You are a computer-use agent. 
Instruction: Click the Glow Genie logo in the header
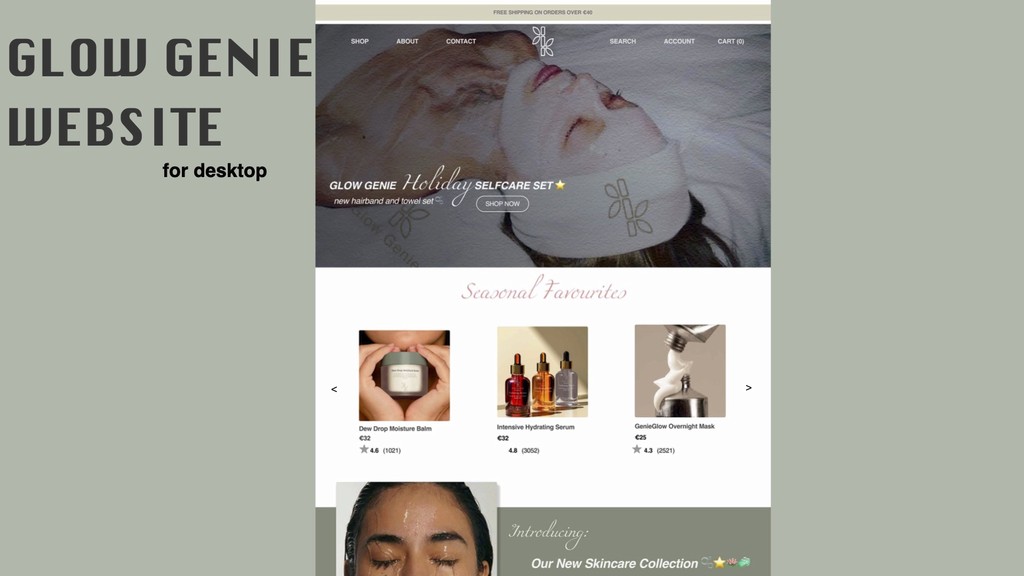[542, 41]
